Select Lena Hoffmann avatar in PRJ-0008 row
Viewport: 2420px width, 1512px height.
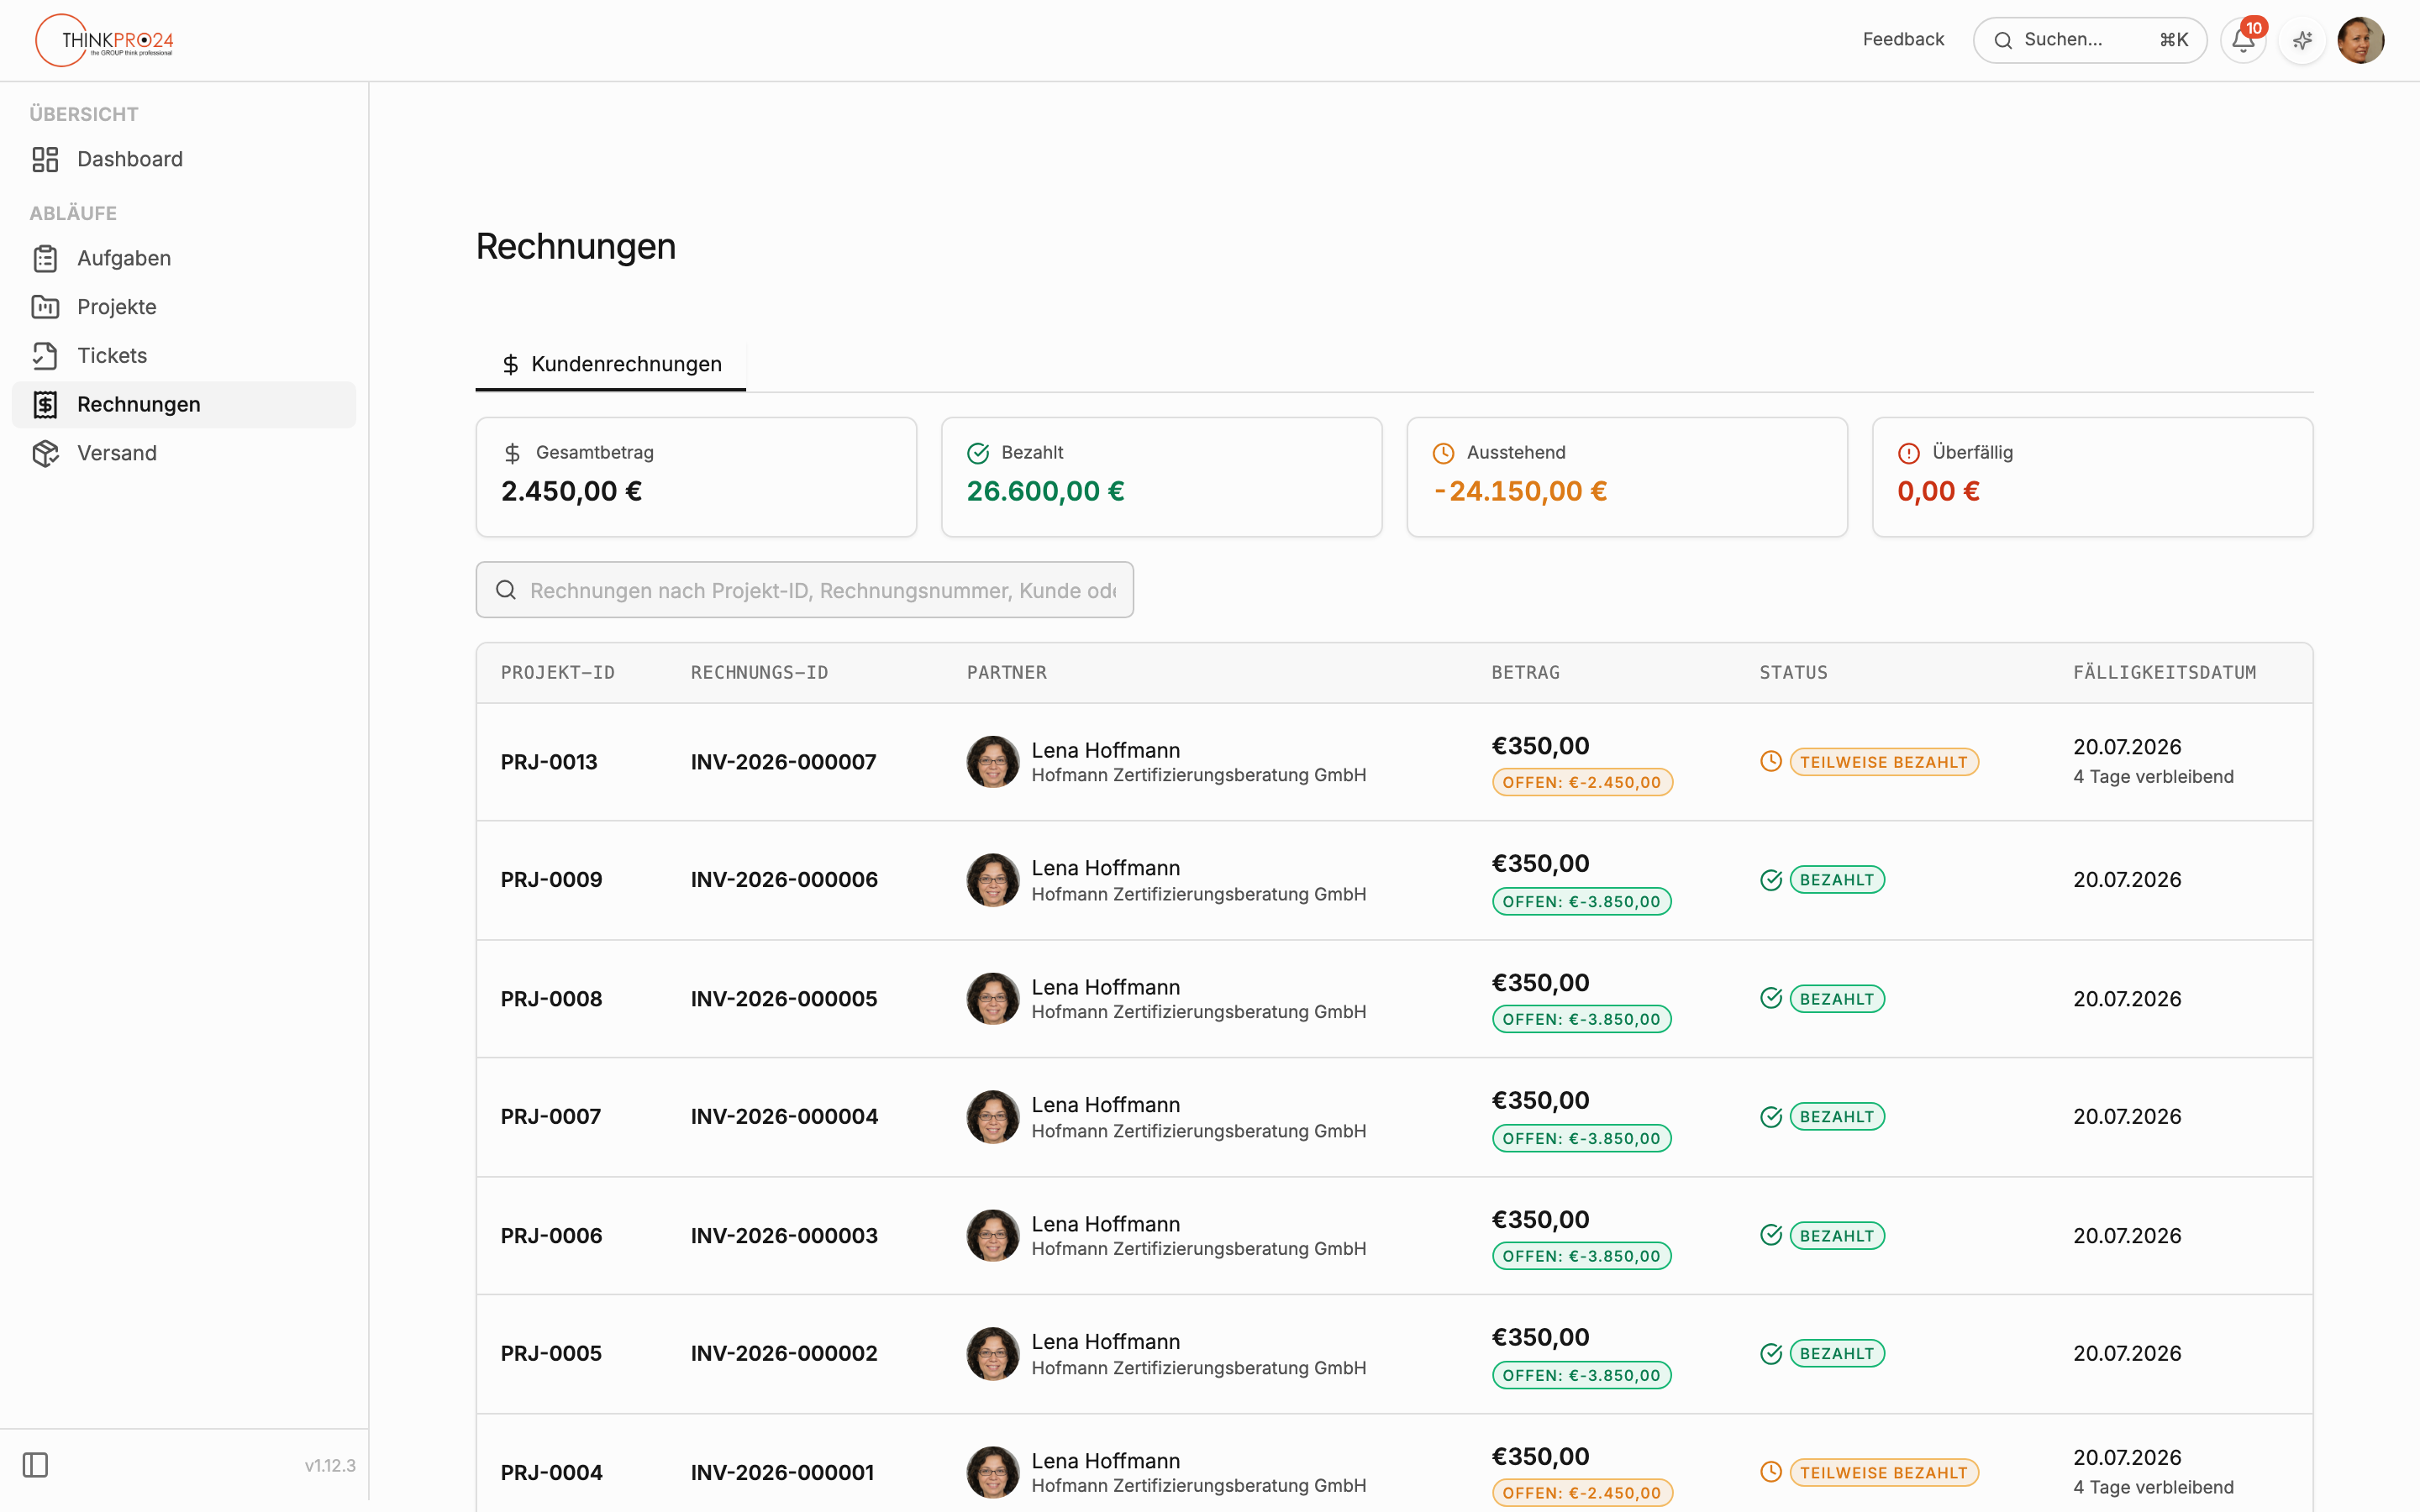(x=993, y=999)
